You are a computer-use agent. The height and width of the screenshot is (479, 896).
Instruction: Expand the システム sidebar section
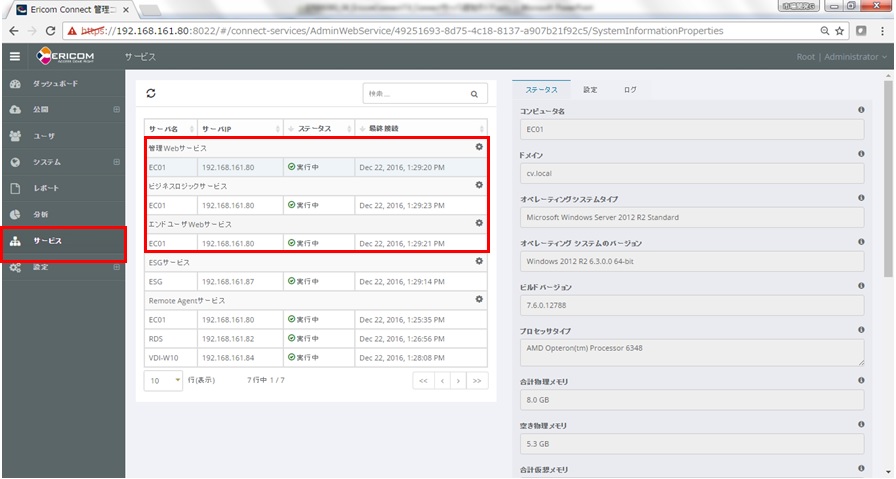pos(116,162)
